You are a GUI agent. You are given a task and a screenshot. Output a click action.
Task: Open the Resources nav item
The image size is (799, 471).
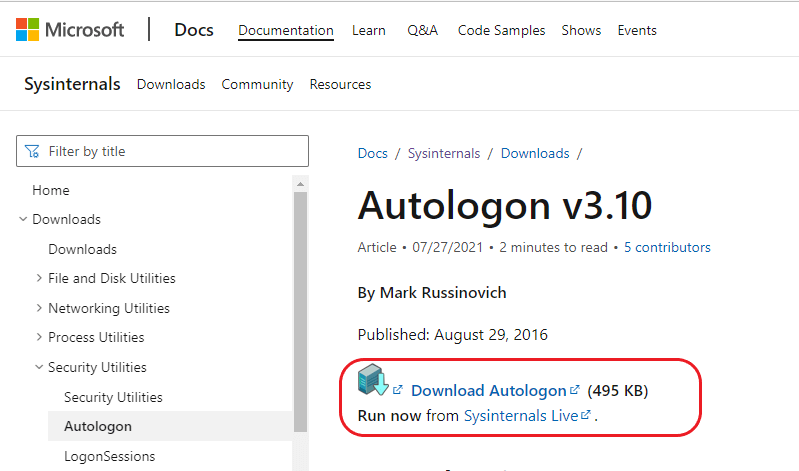click(340, 84)
